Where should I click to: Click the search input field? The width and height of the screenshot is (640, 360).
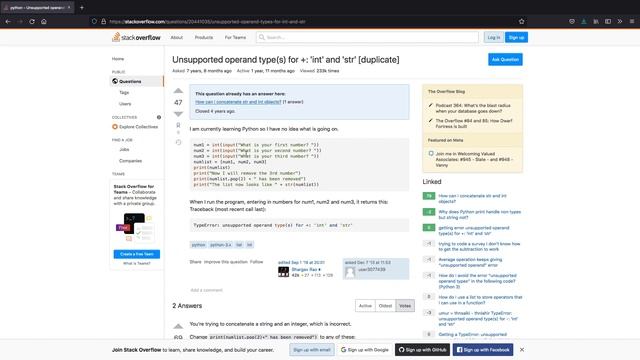[x=367, y=37]
